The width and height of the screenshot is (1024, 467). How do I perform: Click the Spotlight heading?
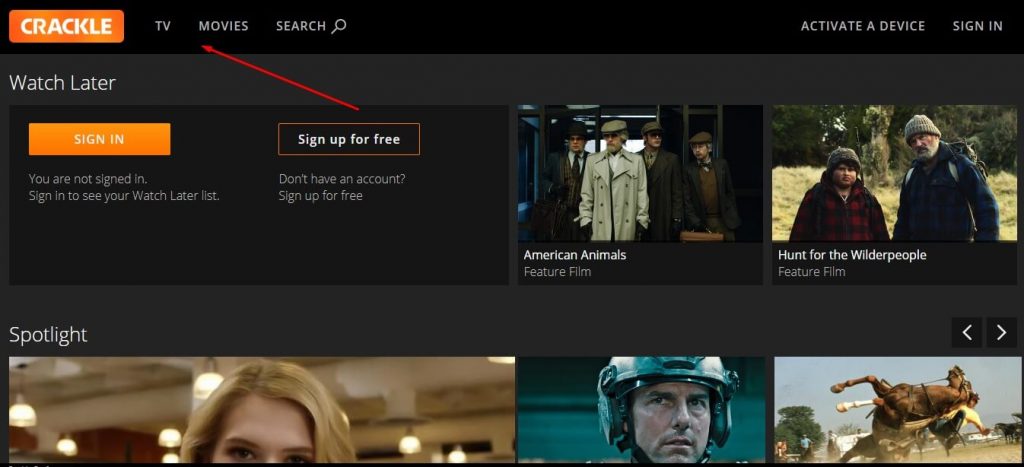point(48,335)
